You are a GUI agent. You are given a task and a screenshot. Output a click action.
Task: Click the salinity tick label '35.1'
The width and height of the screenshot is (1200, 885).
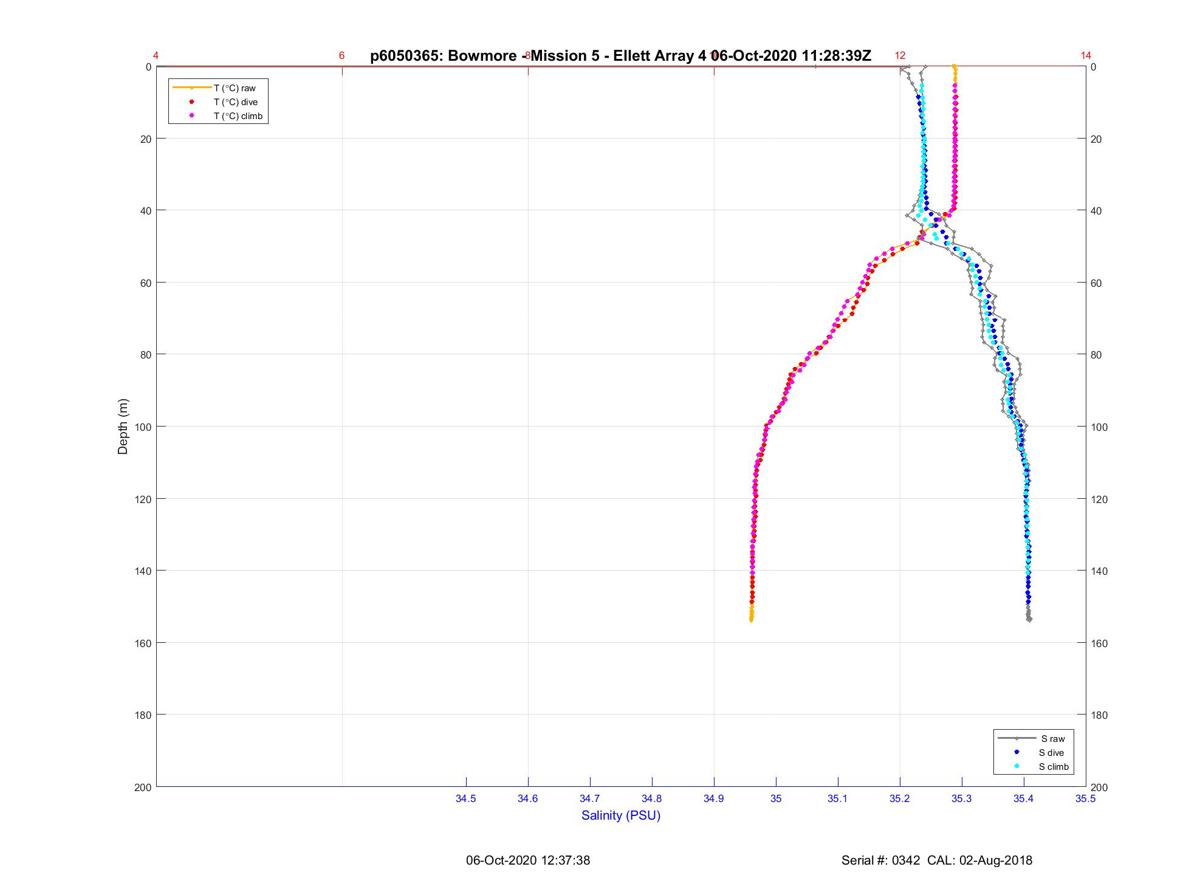pos(838,799)
